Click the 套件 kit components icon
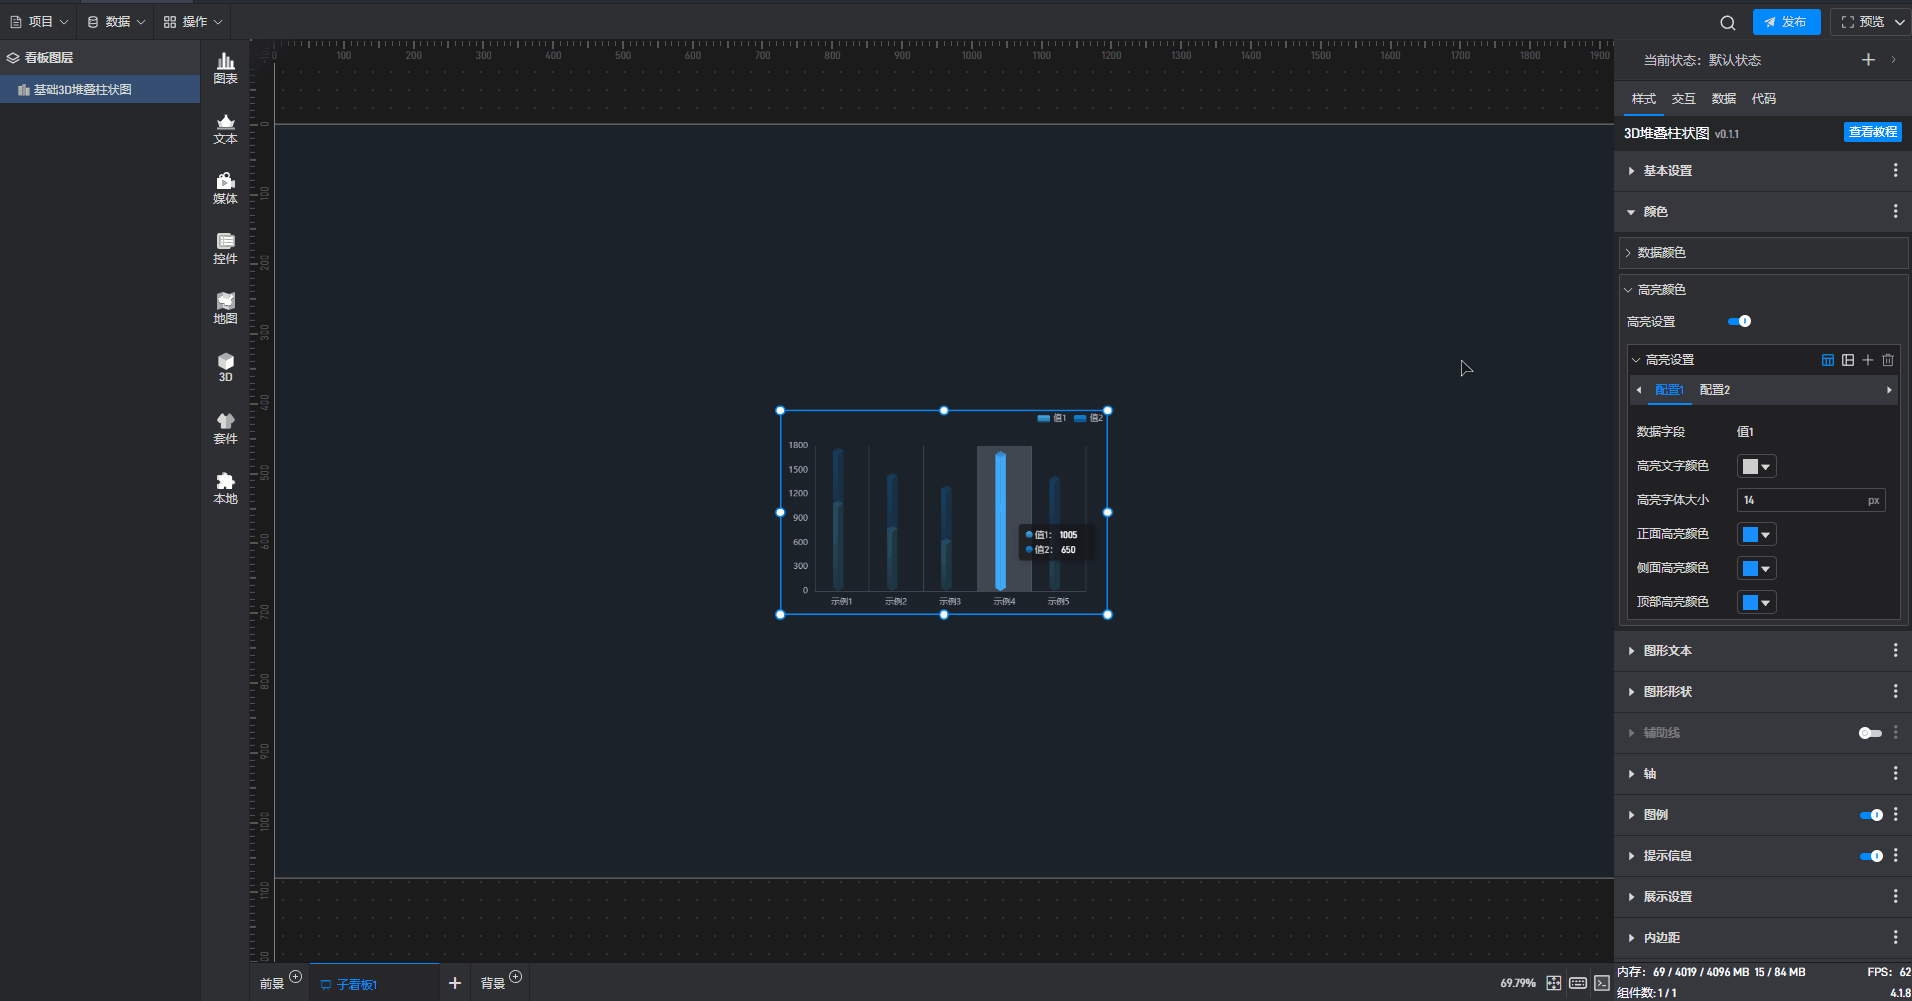Viewport: 1912px width, 1001px height. click(x=225, y=428)
